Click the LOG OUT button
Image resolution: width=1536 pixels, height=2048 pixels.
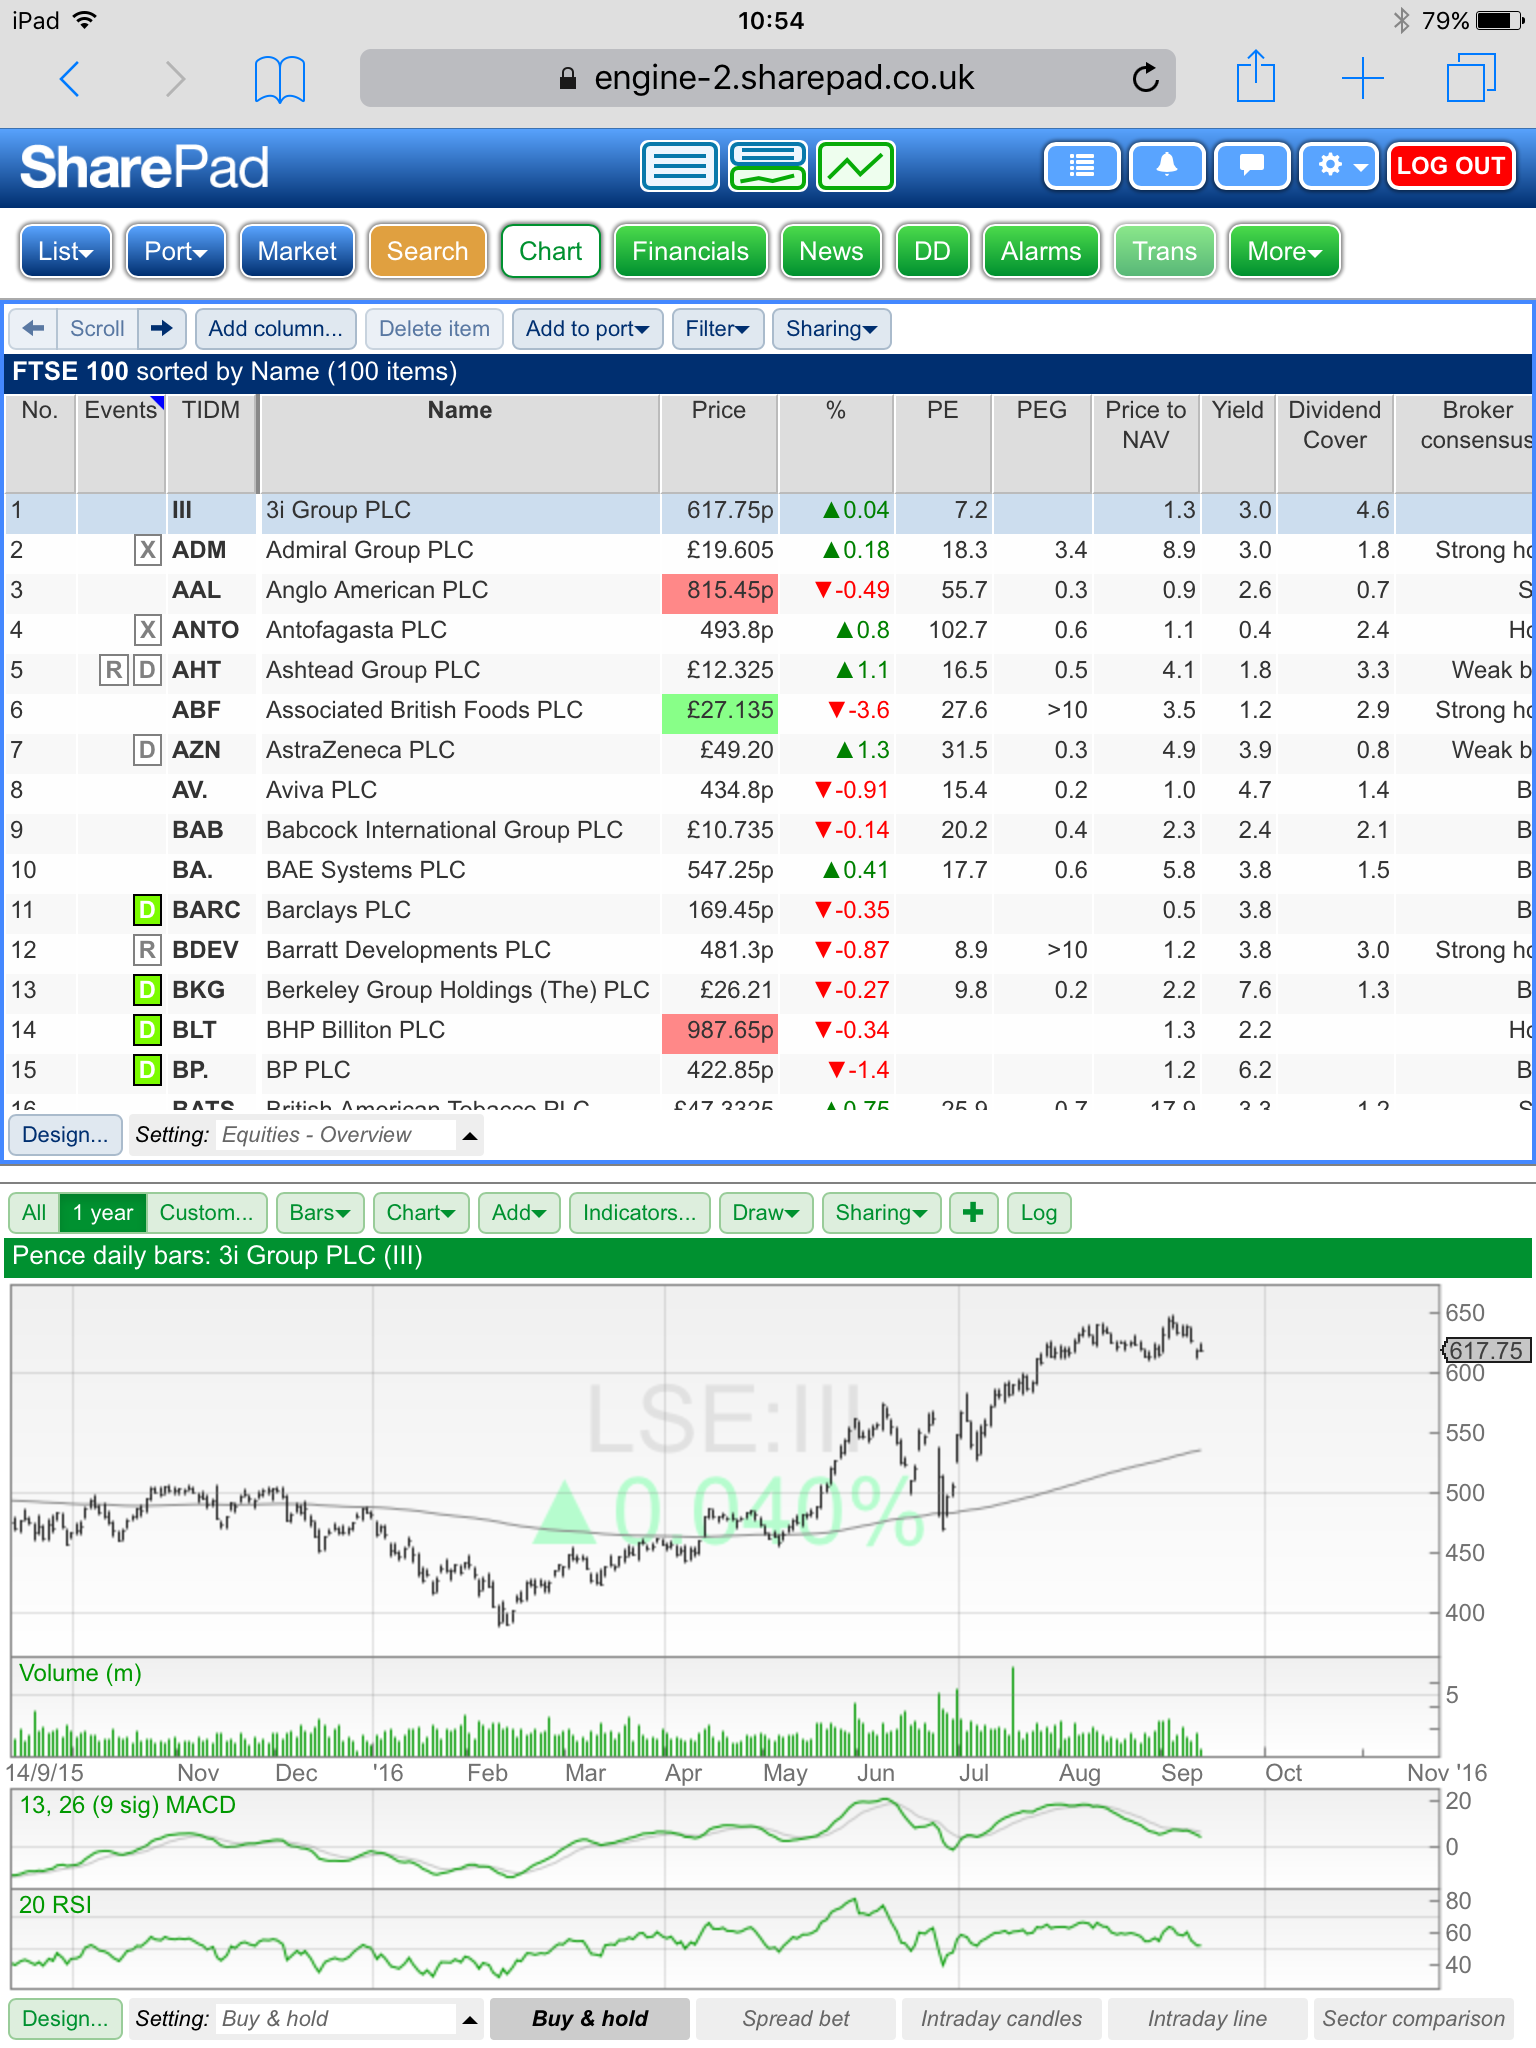pos(1451,166)
